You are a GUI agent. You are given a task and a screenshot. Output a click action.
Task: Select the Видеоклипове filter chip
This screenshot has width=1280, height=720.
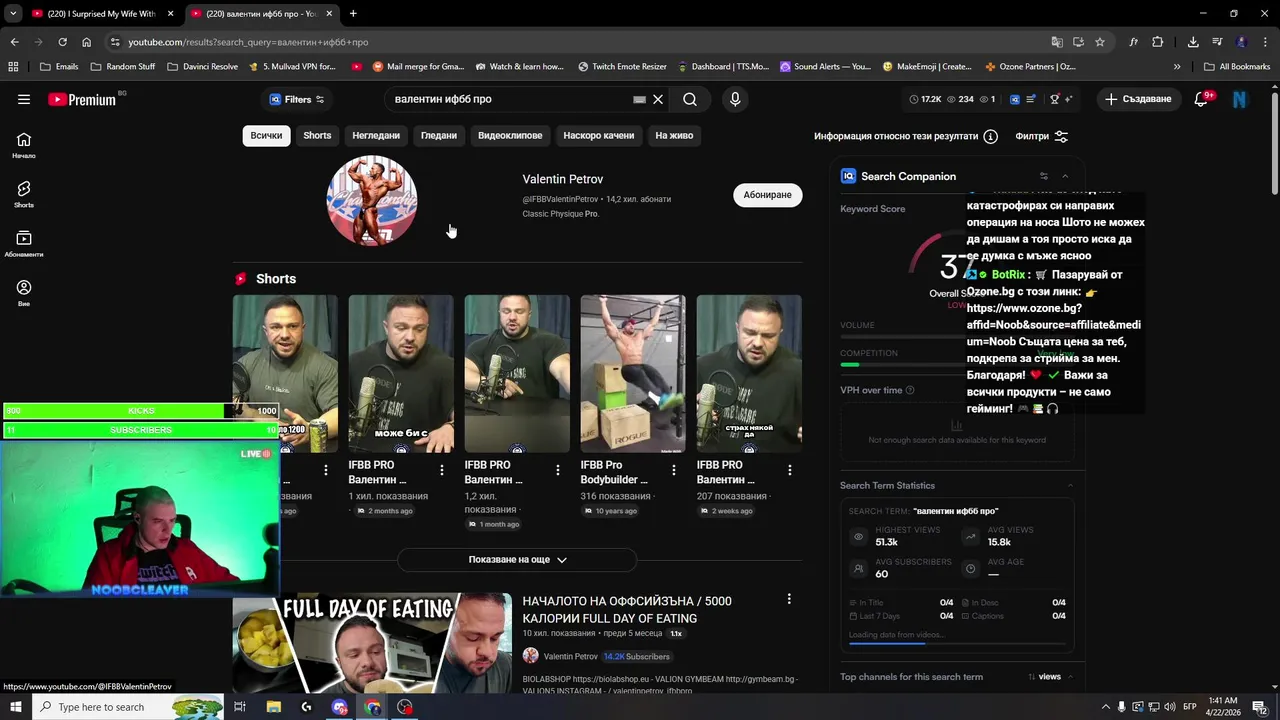click(x=510, y=135)
